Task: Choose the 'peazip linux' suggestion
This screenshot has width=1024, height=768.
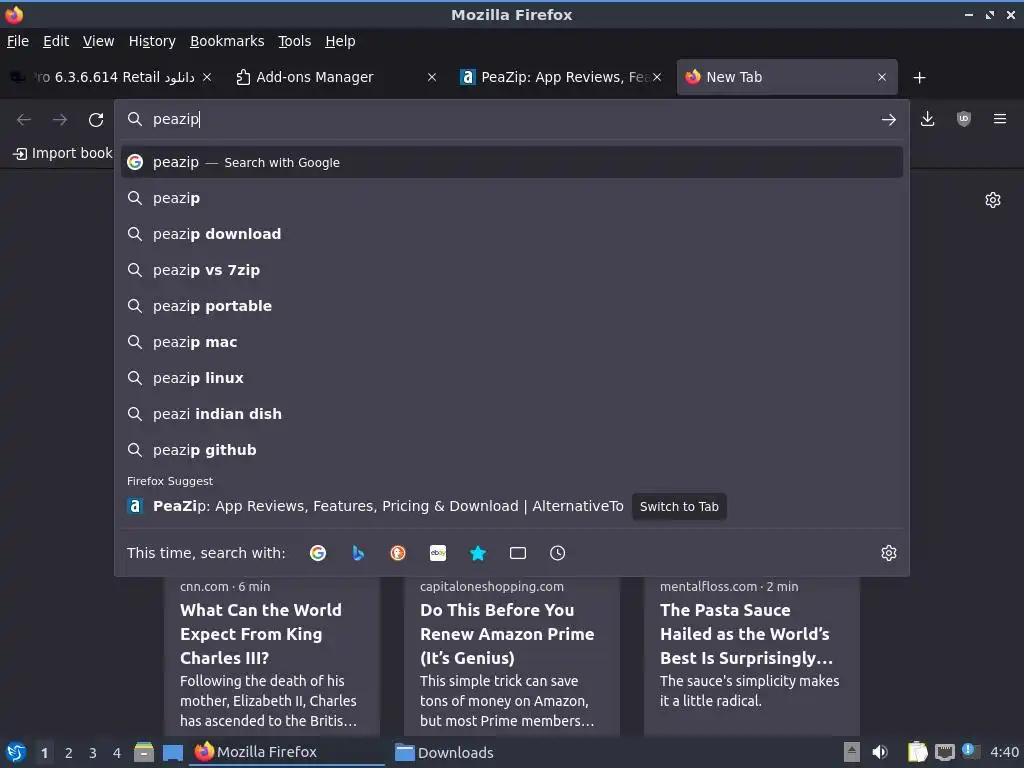Action: pos(512,377)
